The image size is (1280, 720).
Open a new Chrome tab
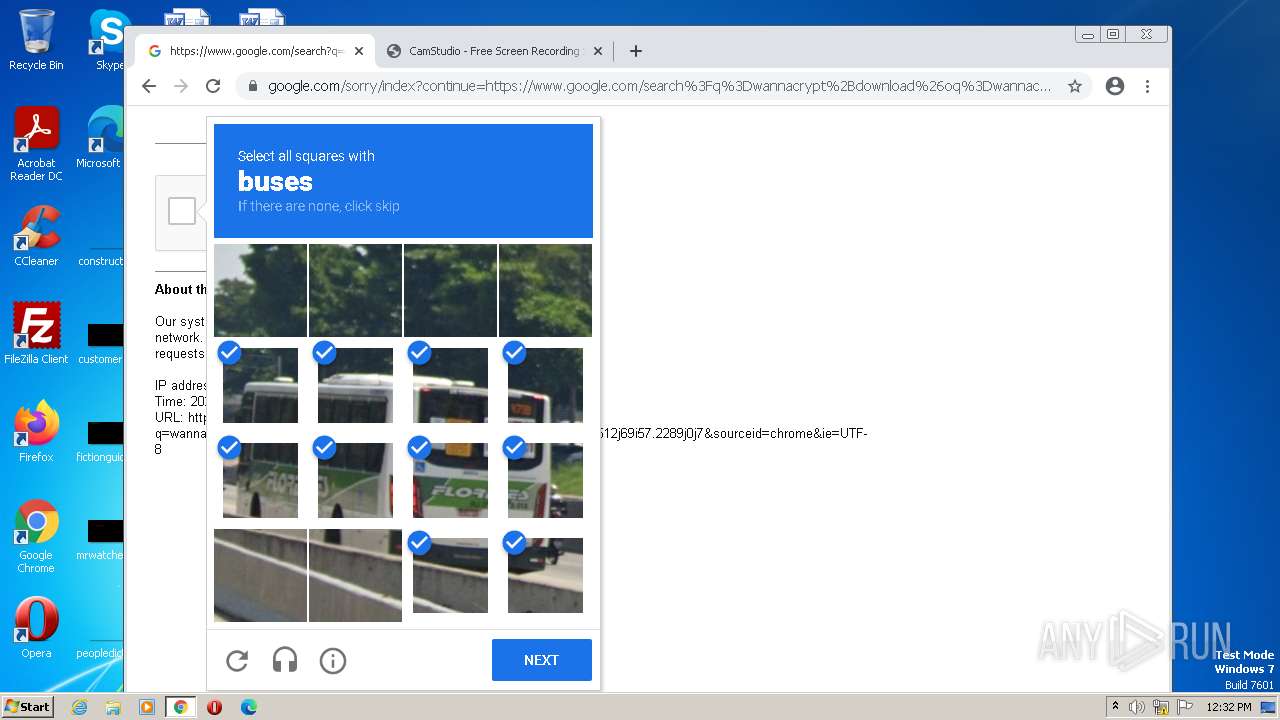(x=636, y=51)
